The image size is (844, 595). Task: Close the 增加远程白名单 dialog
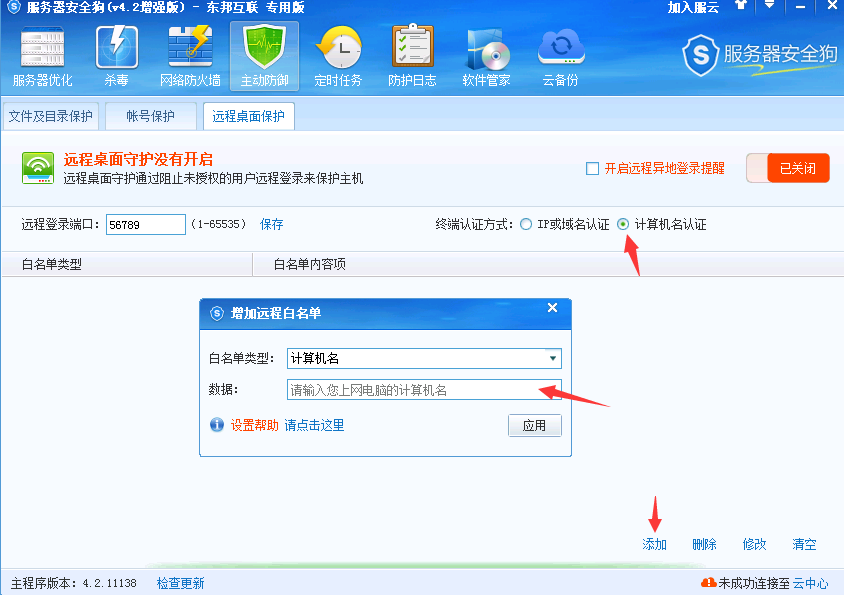pos(552,307)
